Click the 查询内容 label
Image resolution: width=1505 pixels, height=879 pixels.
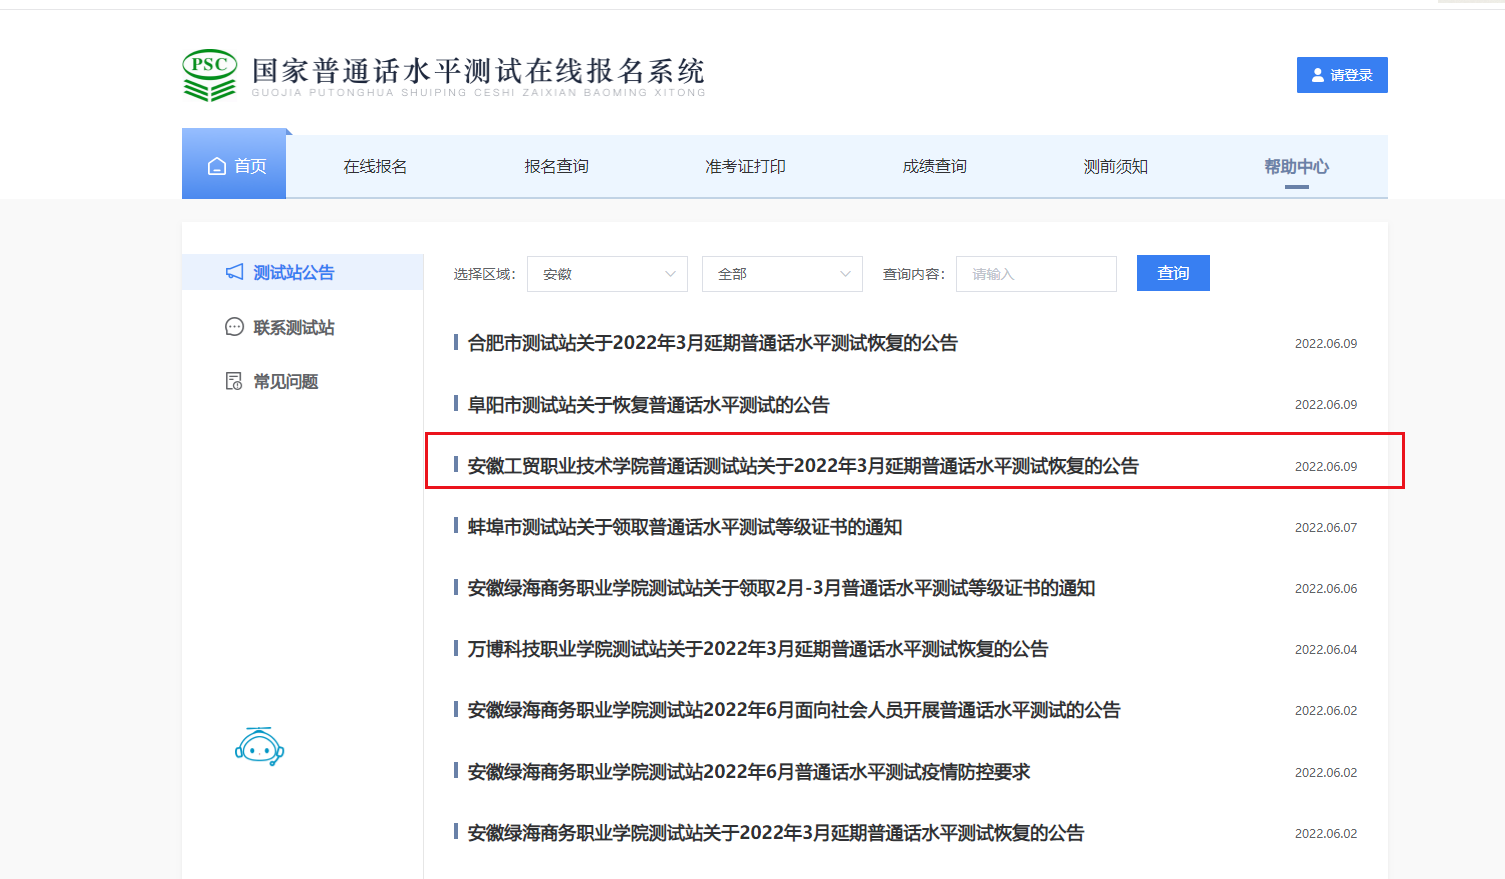914,274
